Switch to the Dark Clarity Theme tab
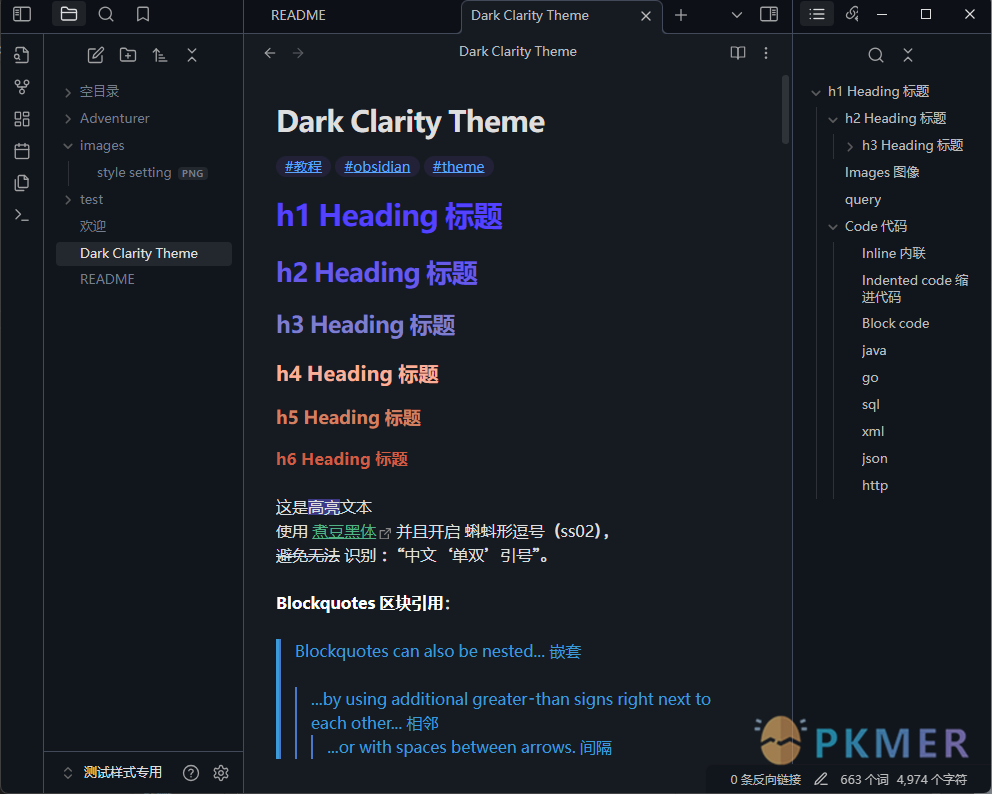Viewport: 992px width, 794px height. [x=530, y=15]
